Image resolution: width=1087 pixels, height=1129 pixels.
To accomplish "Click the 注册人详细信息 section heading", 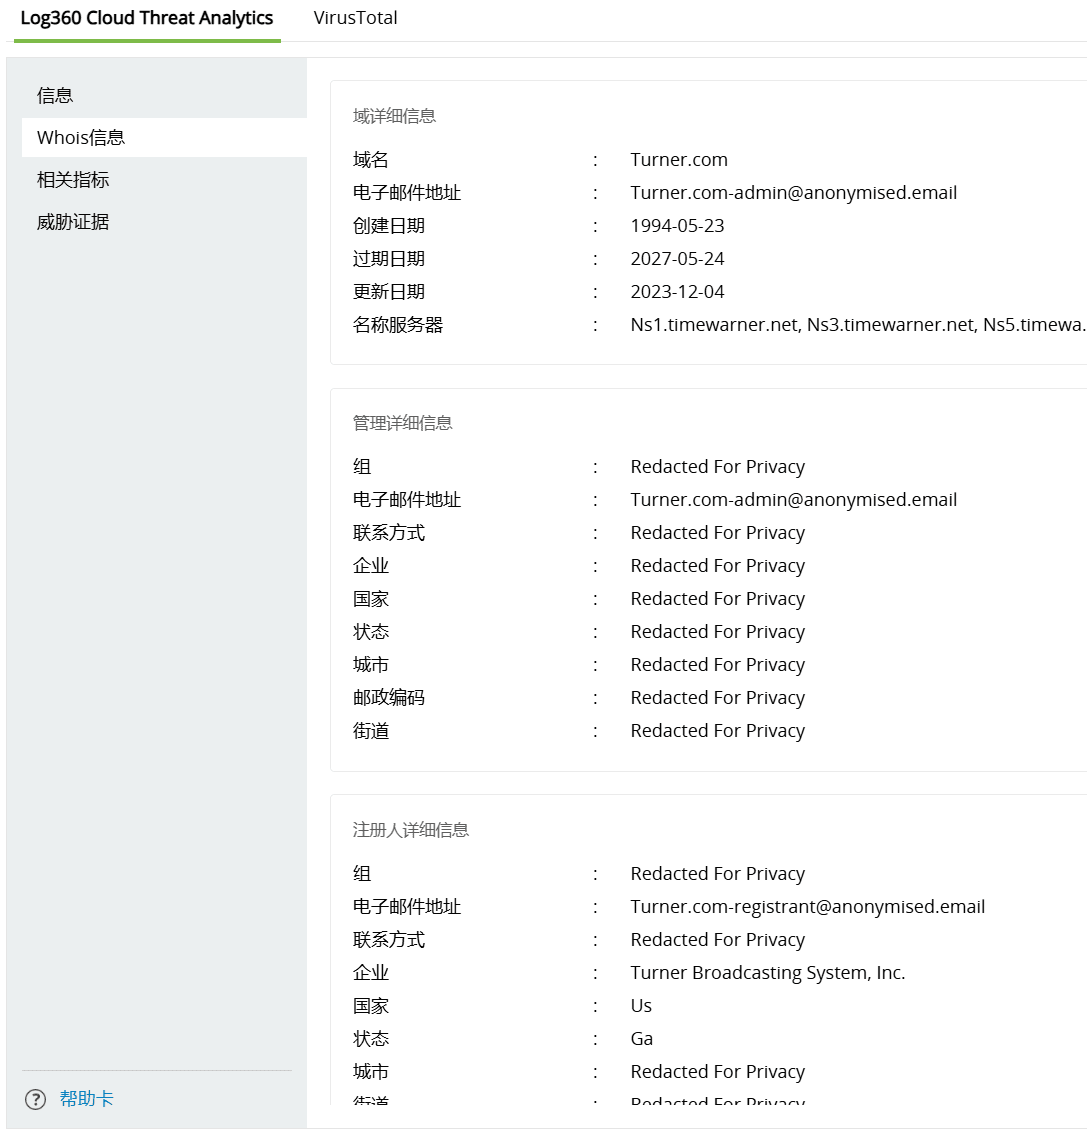I will pos(410,830).
